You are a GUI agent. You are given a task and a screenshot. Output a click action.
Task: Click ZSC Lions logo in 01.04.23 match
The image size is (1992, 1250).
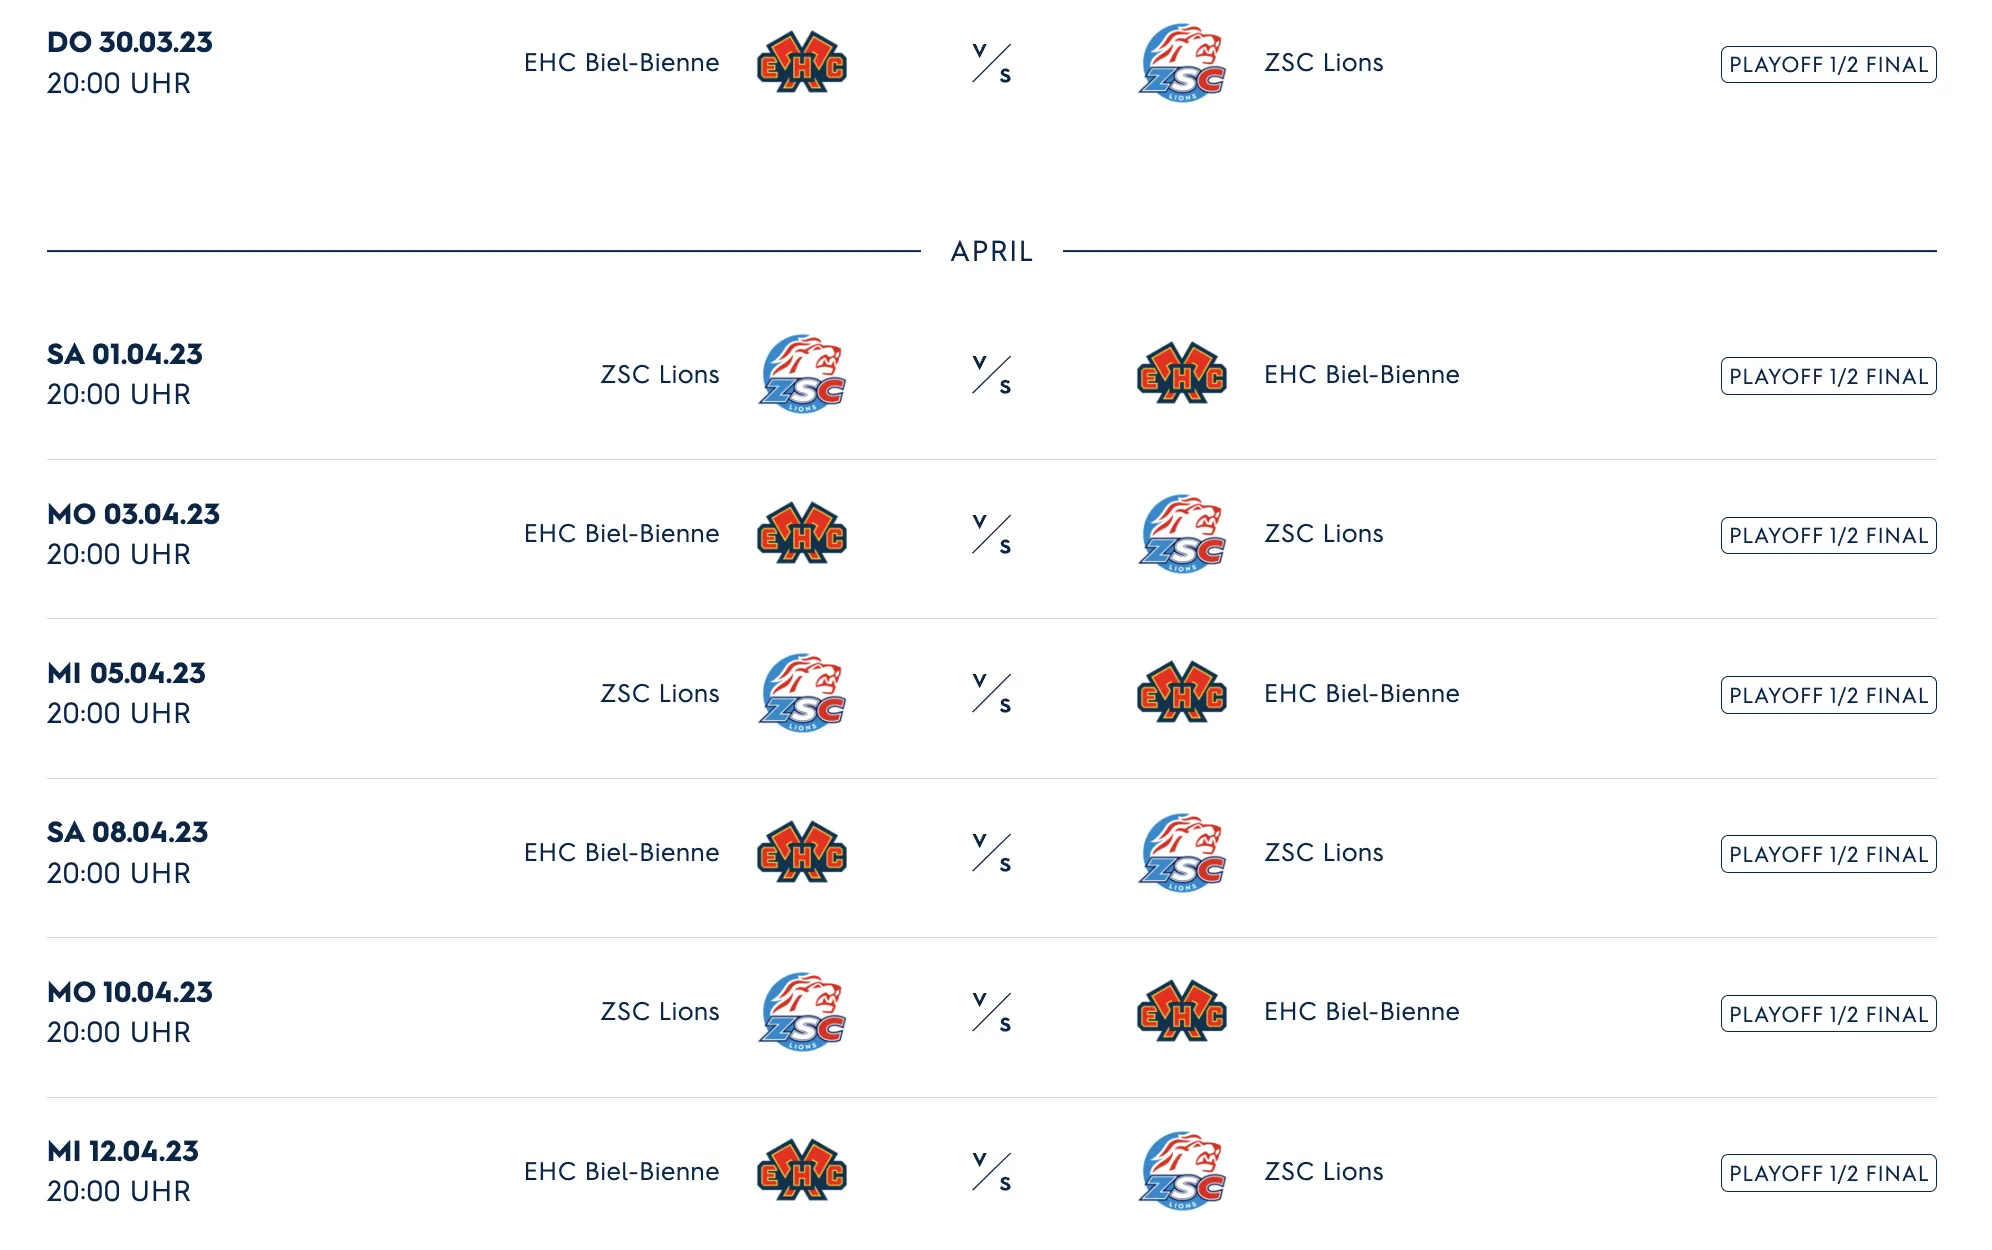tap(802, 374)
